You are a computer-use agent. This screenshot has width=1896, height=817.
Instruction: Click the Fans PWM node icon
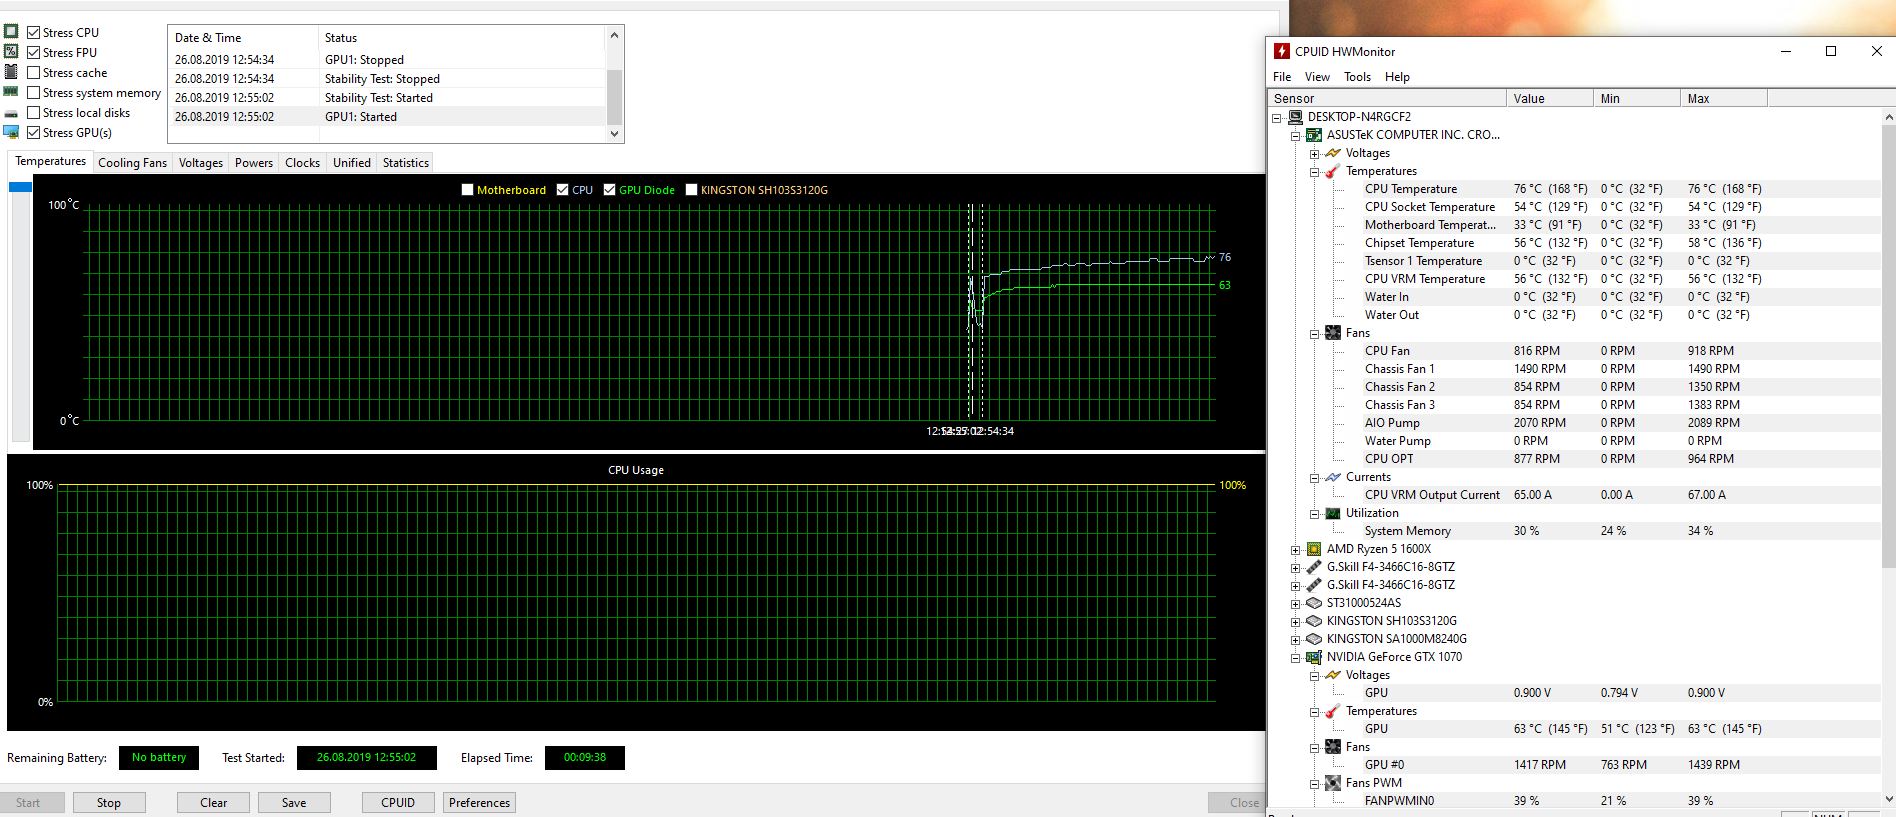[x=1333, y=783]
